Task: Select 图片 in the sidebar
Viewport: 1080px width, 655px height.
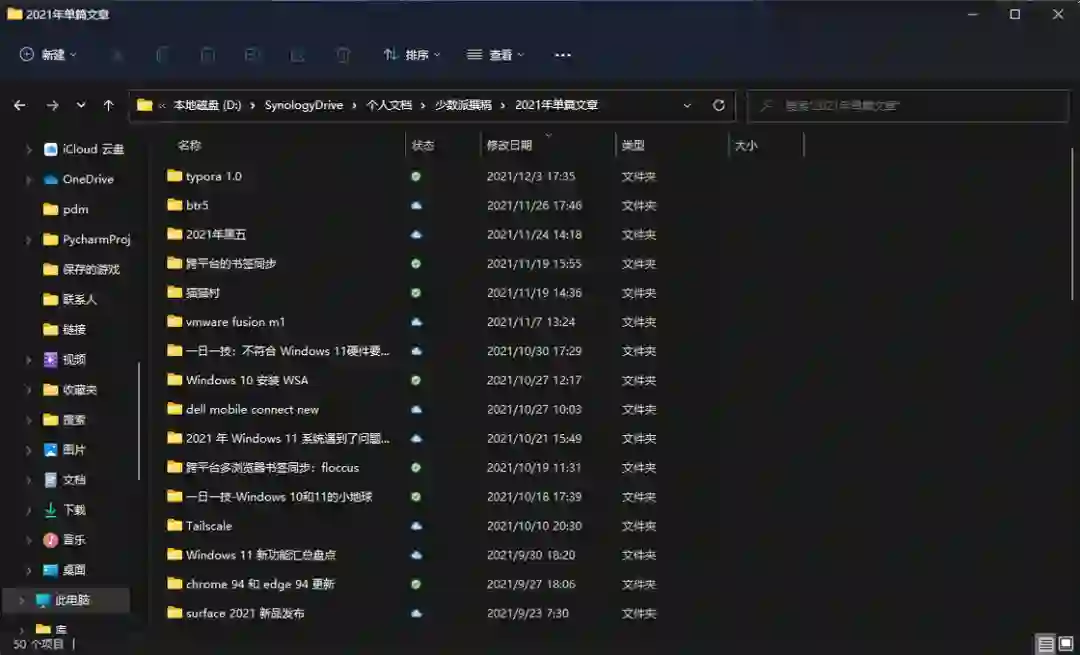Action: (65, 450)
